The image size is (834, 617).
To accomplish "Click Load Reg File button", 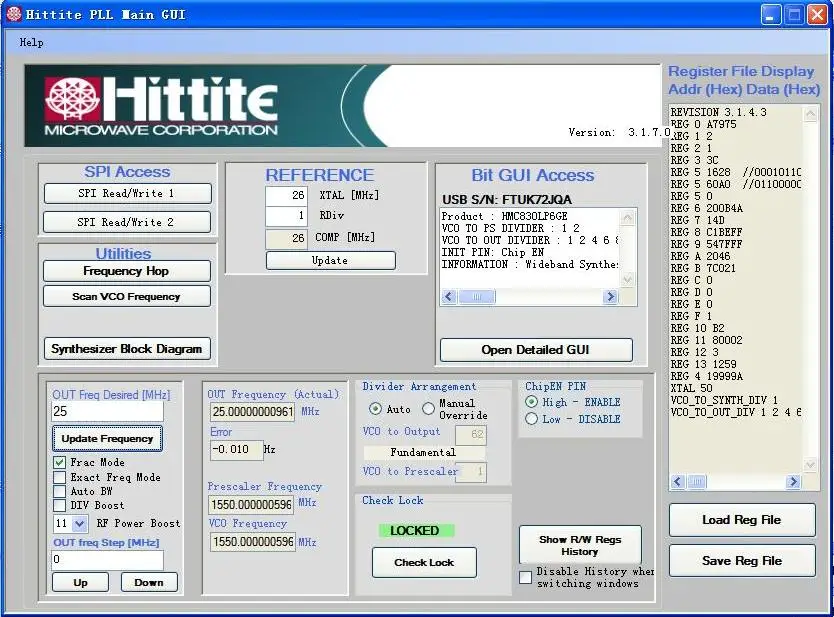I will (742, 520).
